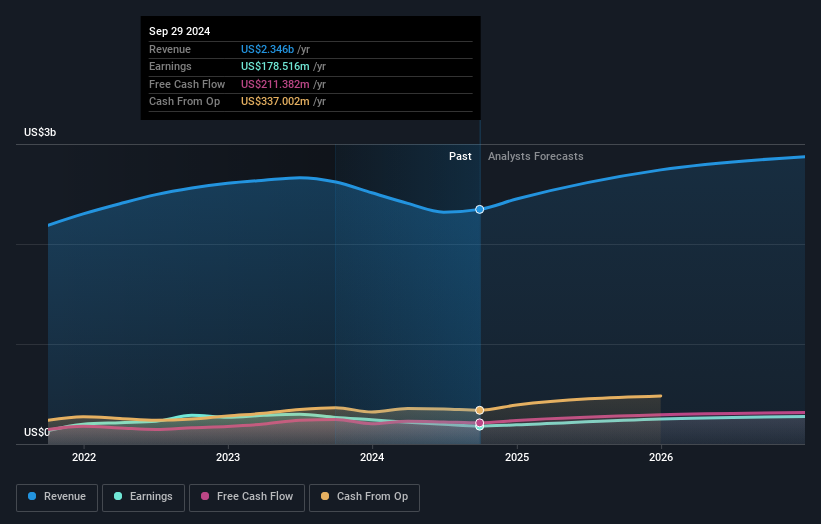The image size is (821, 524).
Task: Click the US$2.346b revenue value
Action: tap(267, 49)
